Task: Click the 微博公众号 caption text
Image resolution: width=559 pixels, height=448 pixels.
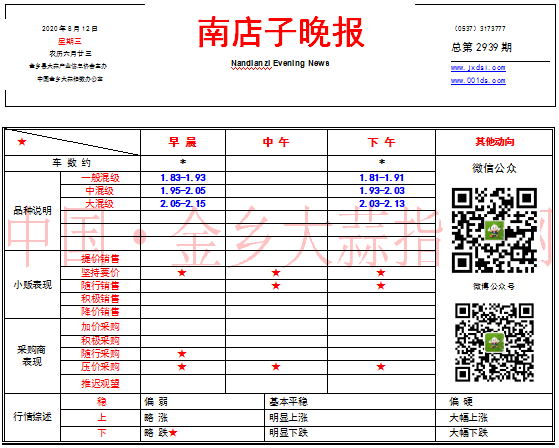Action: [x=494, y=287]
